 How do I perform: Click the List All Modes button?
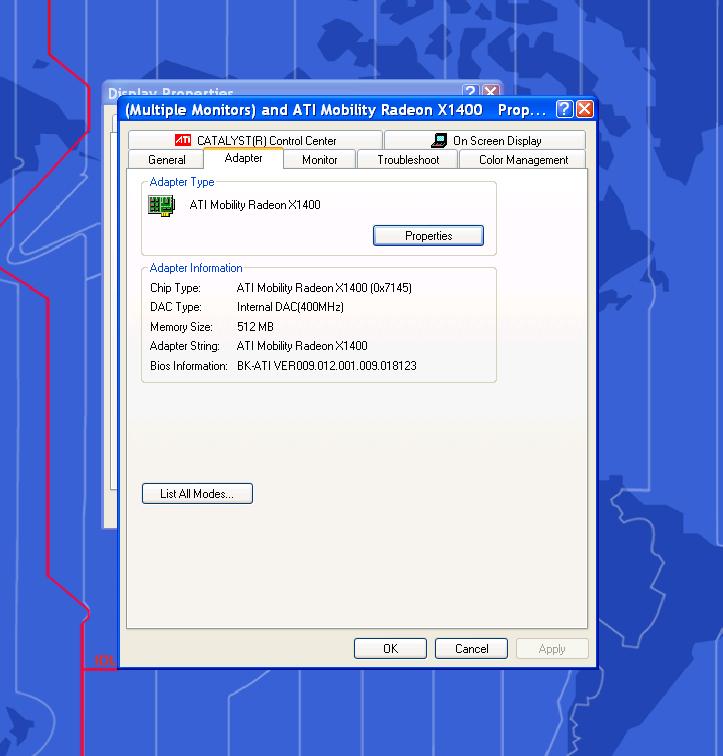pos(197,494)
